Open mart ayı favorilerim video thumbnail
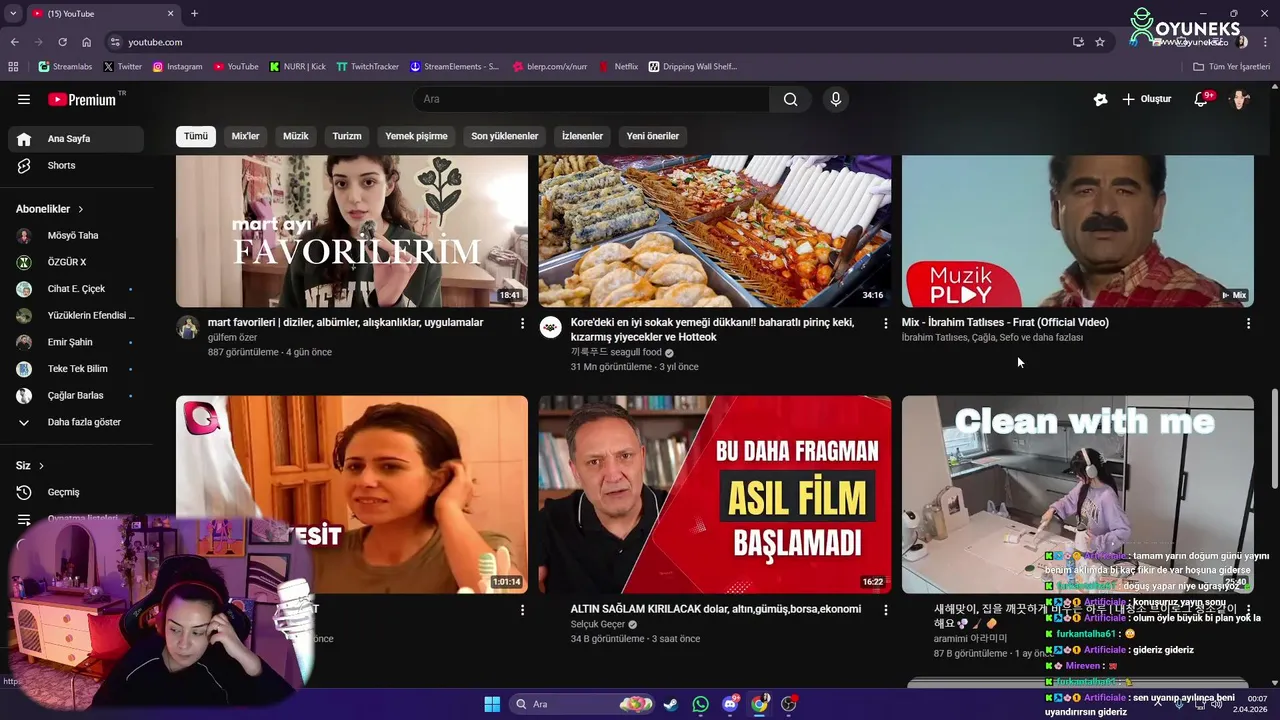 (x=352, y=231)
